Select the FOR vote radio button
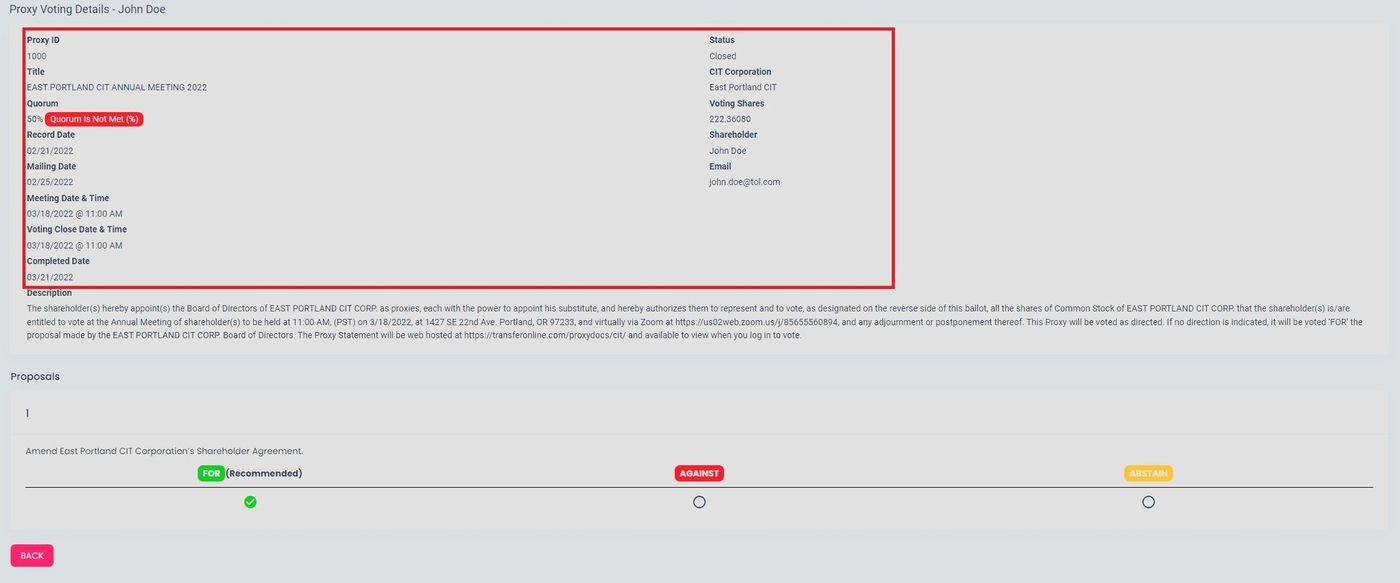The image size is (1400, 583). coord(250,502)
